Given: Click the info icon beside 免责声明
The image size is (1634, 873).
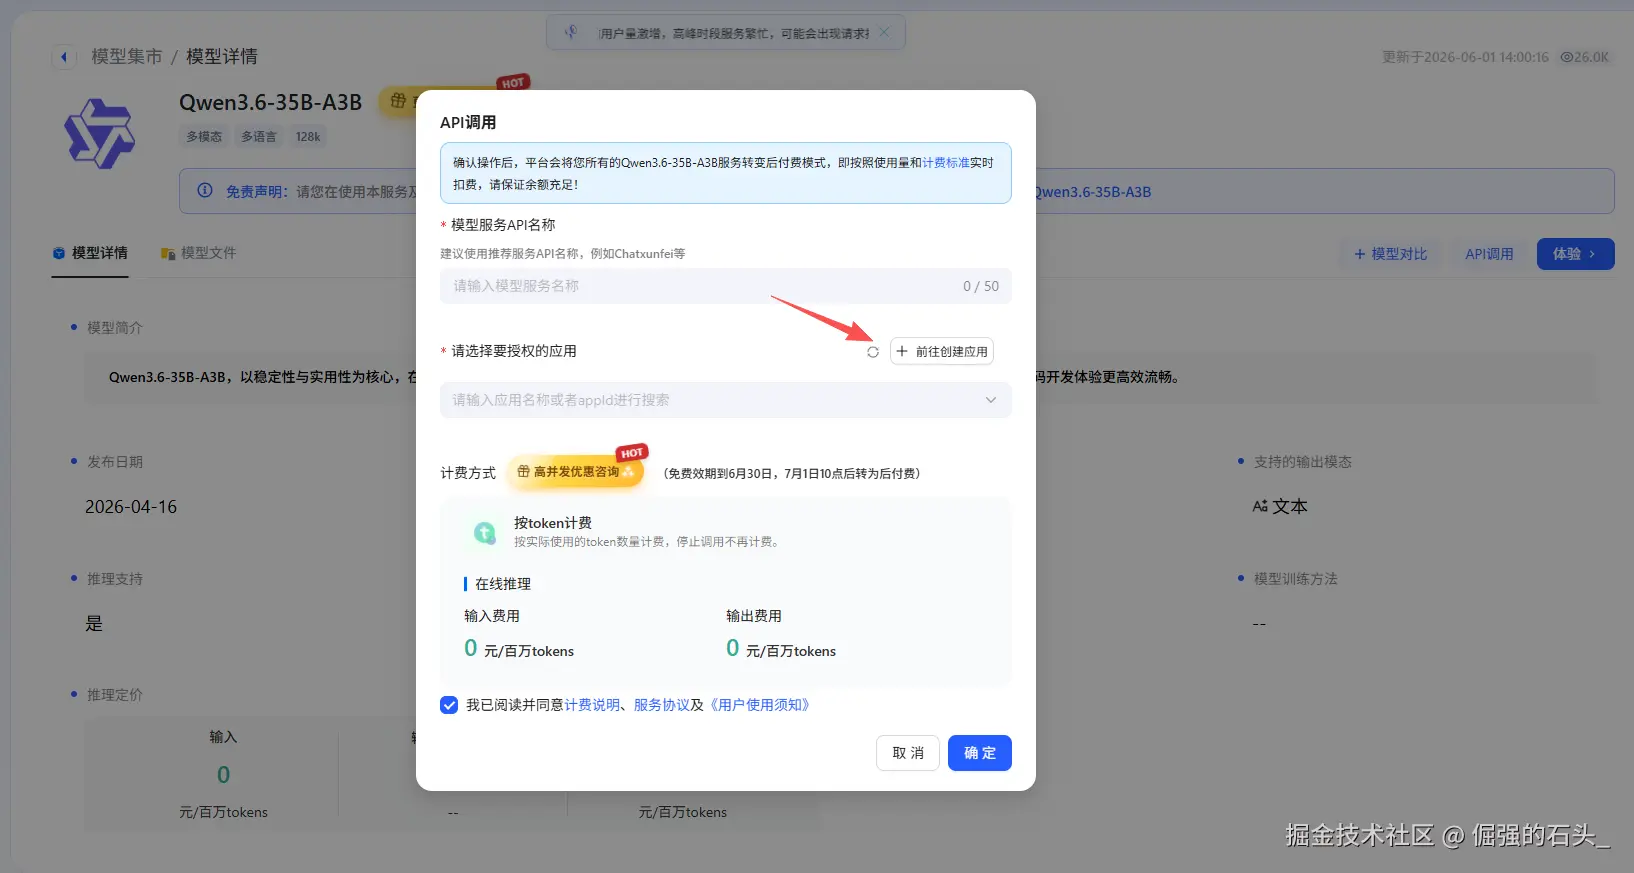Looking at the screenshot, I should 205,191.
